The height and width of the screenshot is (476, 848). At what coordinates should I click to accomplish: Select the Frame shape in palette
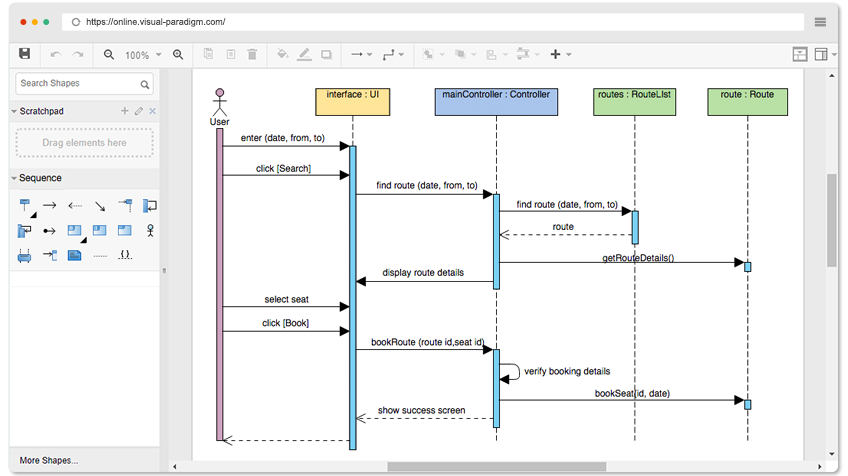[x=125, y=230]
